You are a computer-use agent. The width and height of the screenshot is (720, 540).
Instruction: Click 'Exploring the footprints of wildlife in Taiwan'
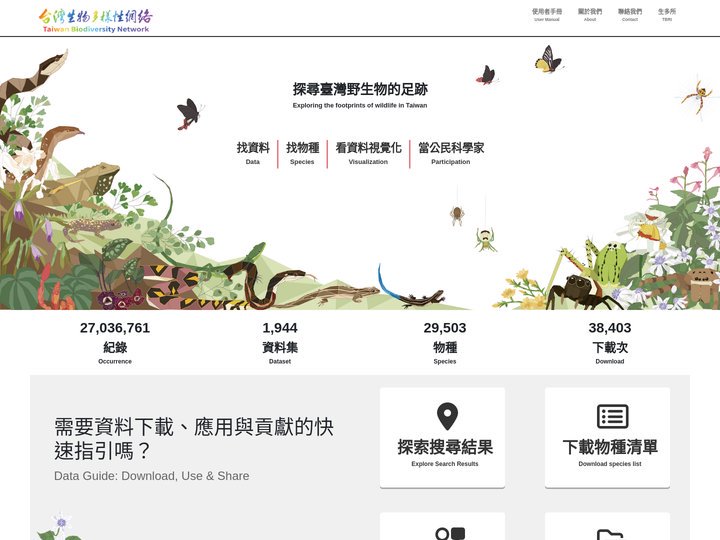[360, 106]
